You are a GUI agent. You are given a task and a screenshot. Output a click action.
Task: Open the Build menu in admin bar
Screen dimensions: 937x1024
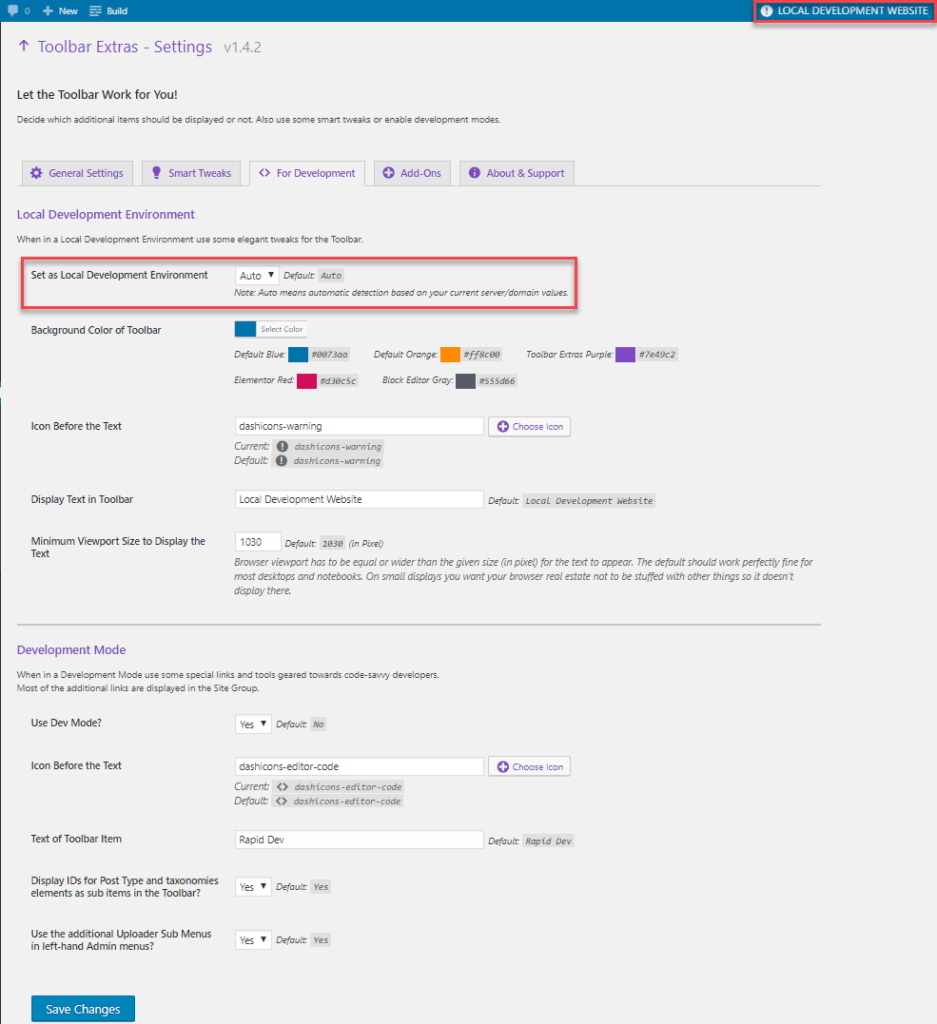click(x=108, y=11)
